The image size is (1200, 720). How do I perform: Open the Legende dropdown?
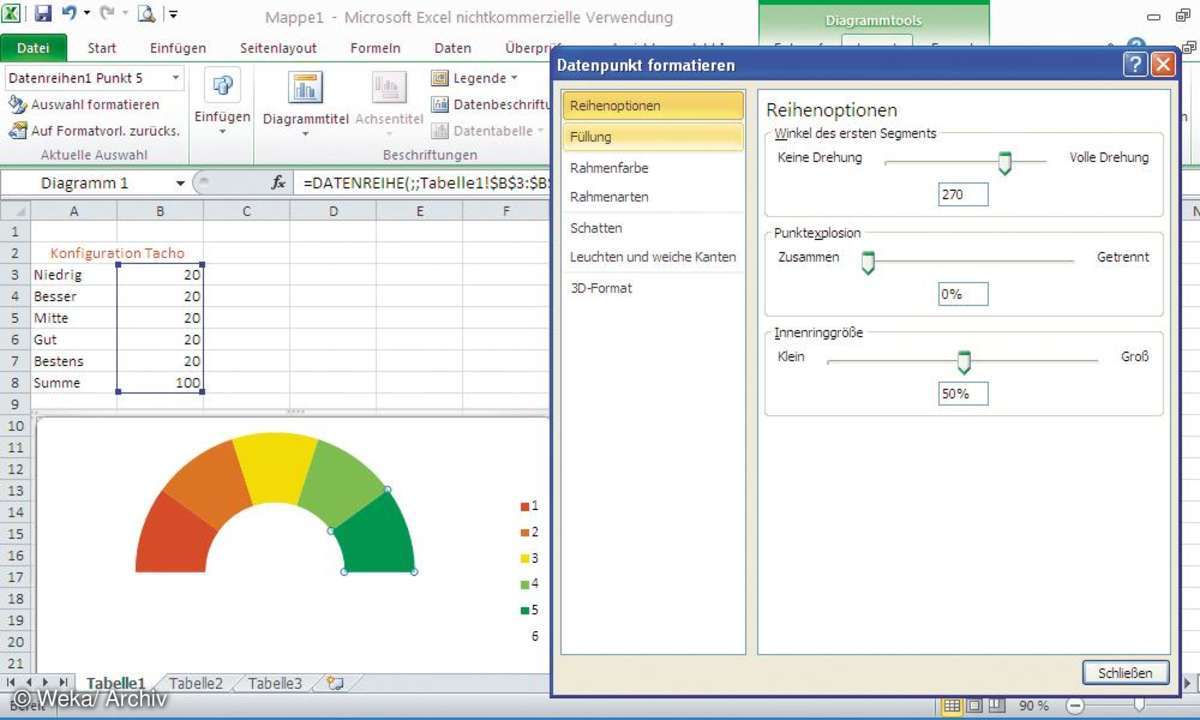[x=475, y=78]
